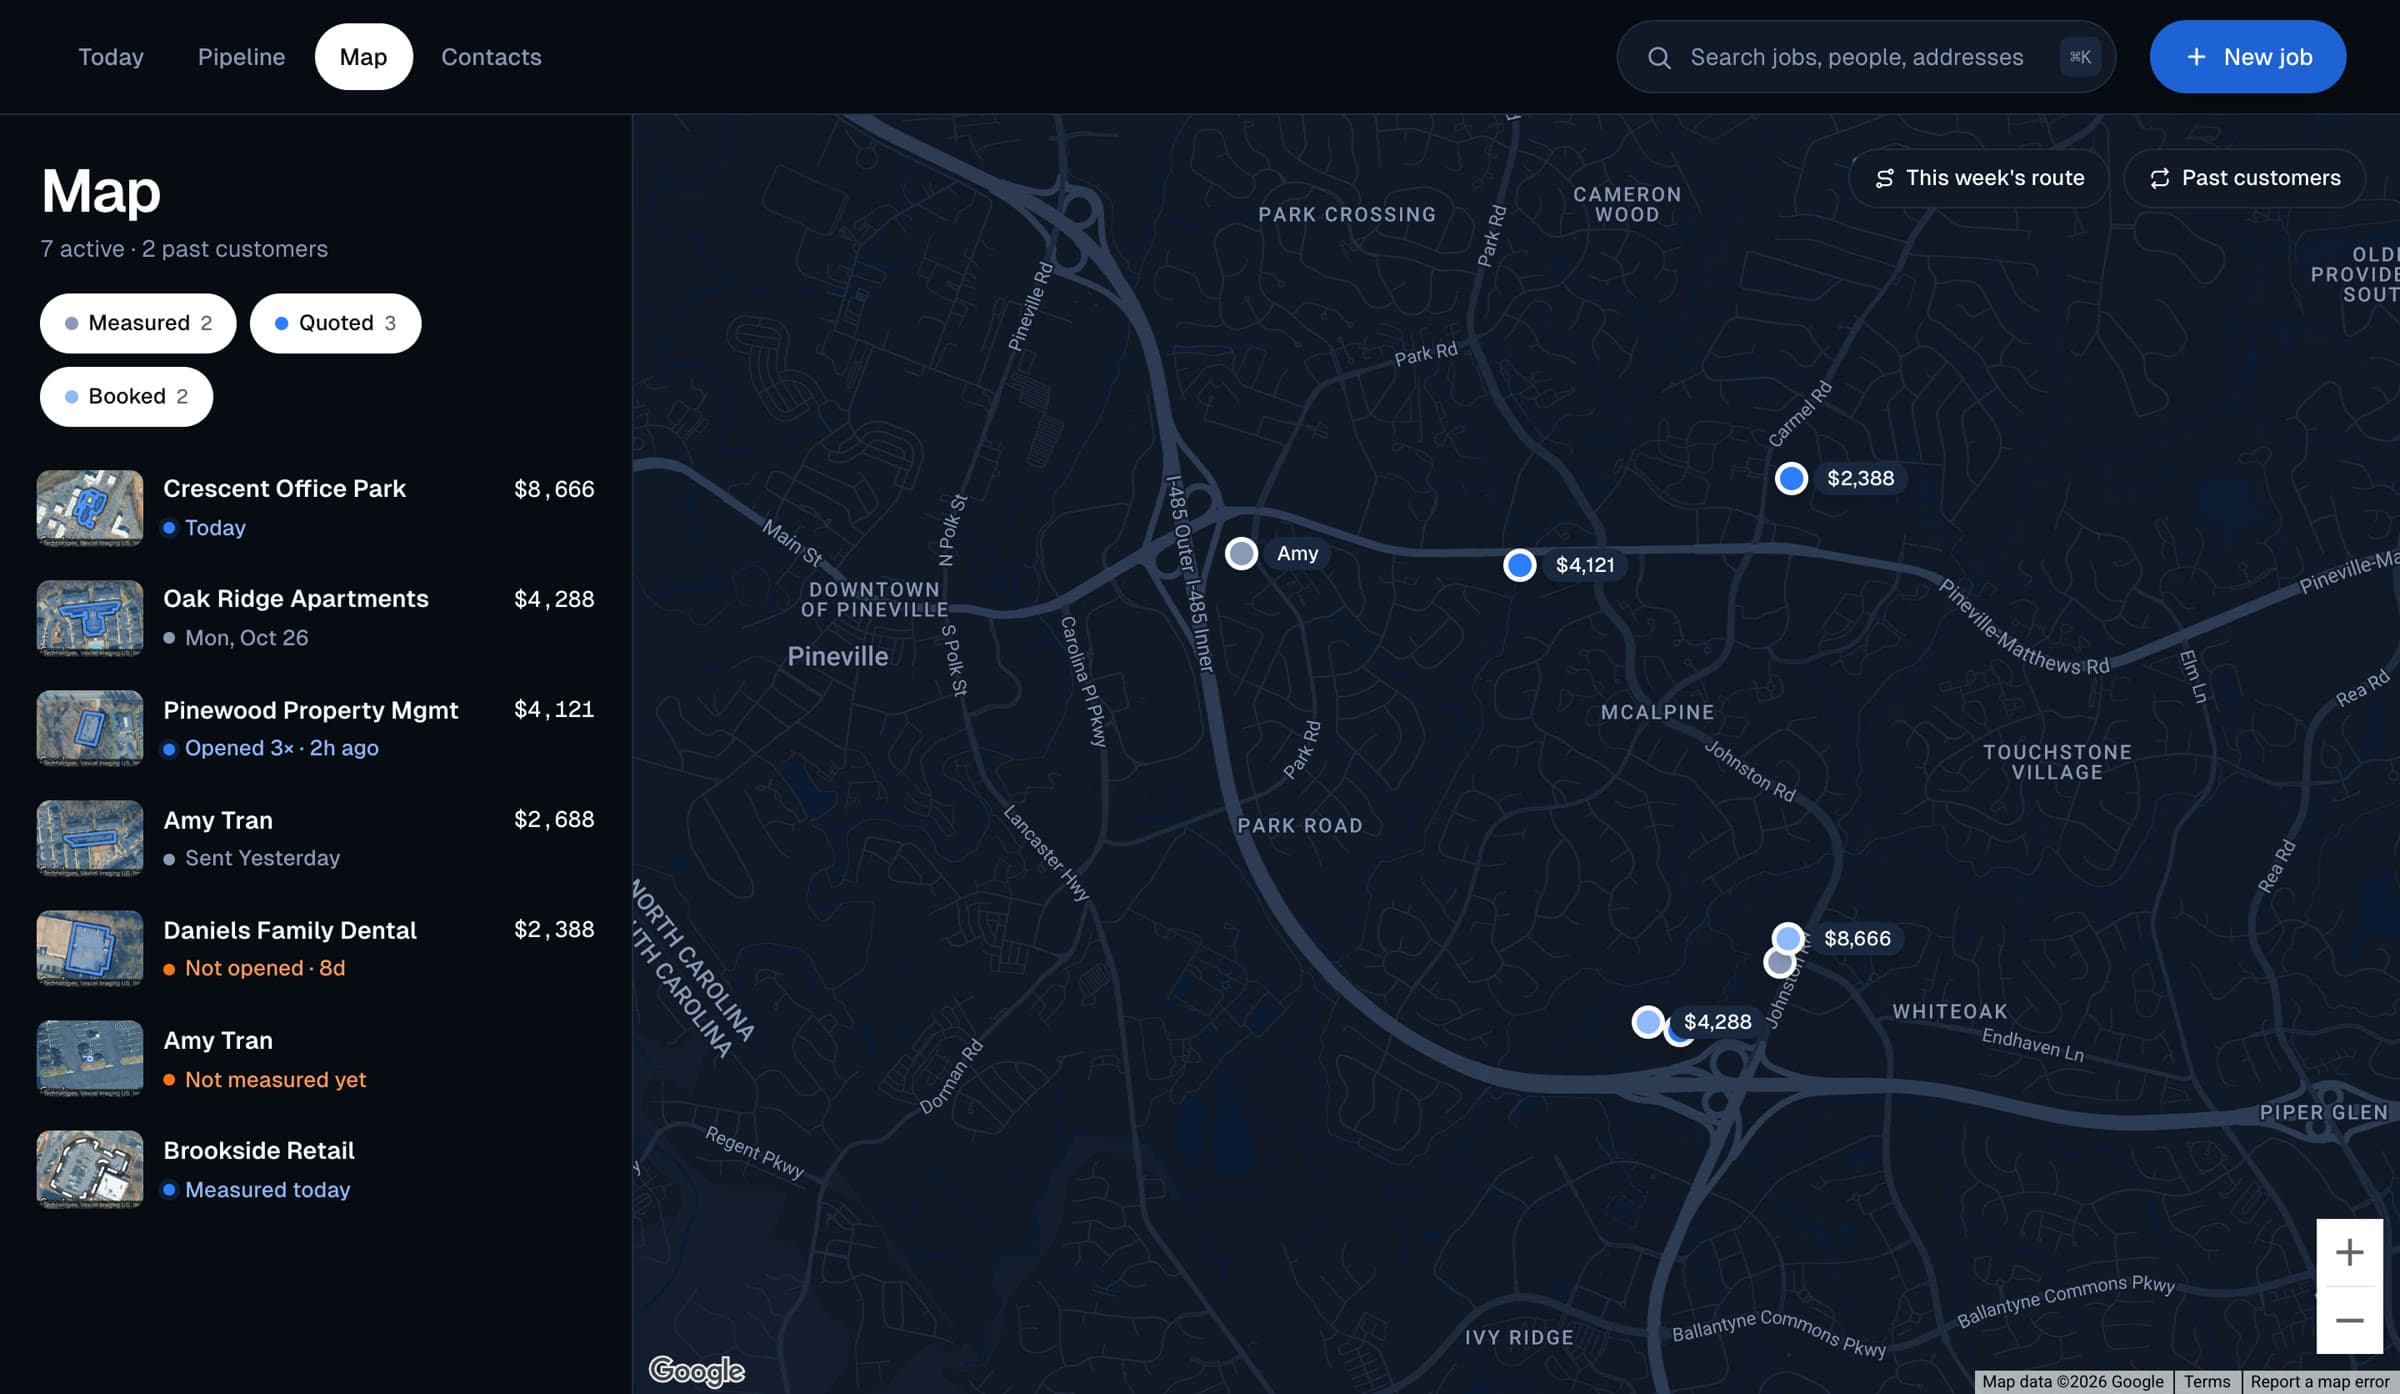Click Daniels Family Dental job title
Screen dimensions: 2400x1394
pos(289,930)
